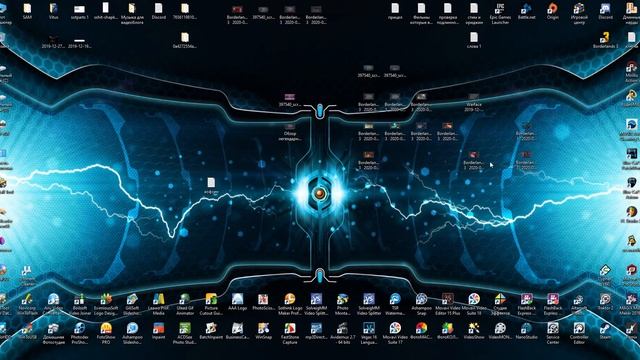Launch the Picture Cutout Guide shortcut
The width and height of the screenshot is (640, 360).
tap(211, 304)
